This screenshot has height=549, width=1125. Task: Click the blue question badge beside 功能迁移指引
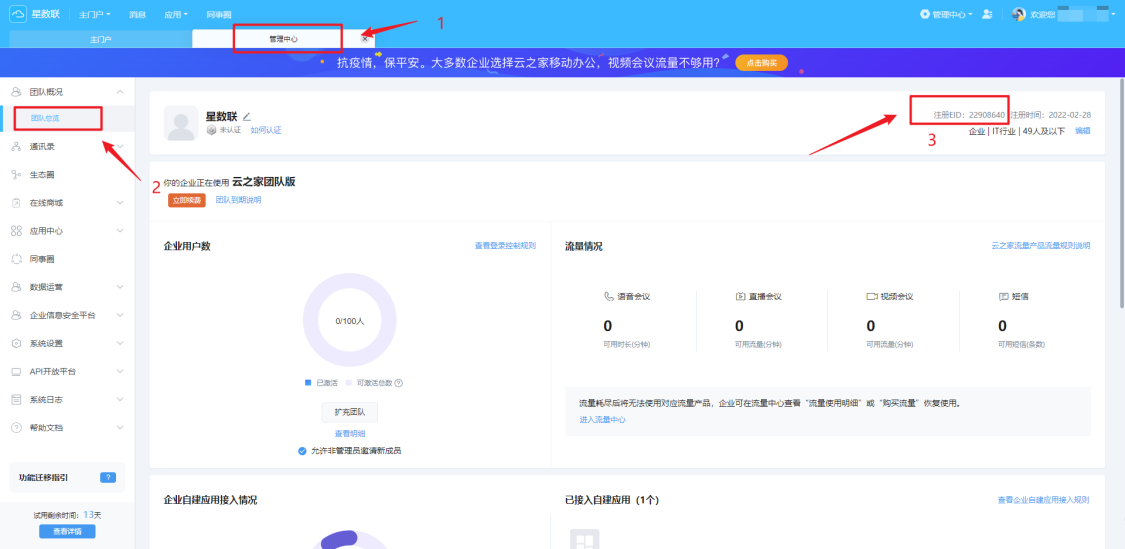point(108,477)
